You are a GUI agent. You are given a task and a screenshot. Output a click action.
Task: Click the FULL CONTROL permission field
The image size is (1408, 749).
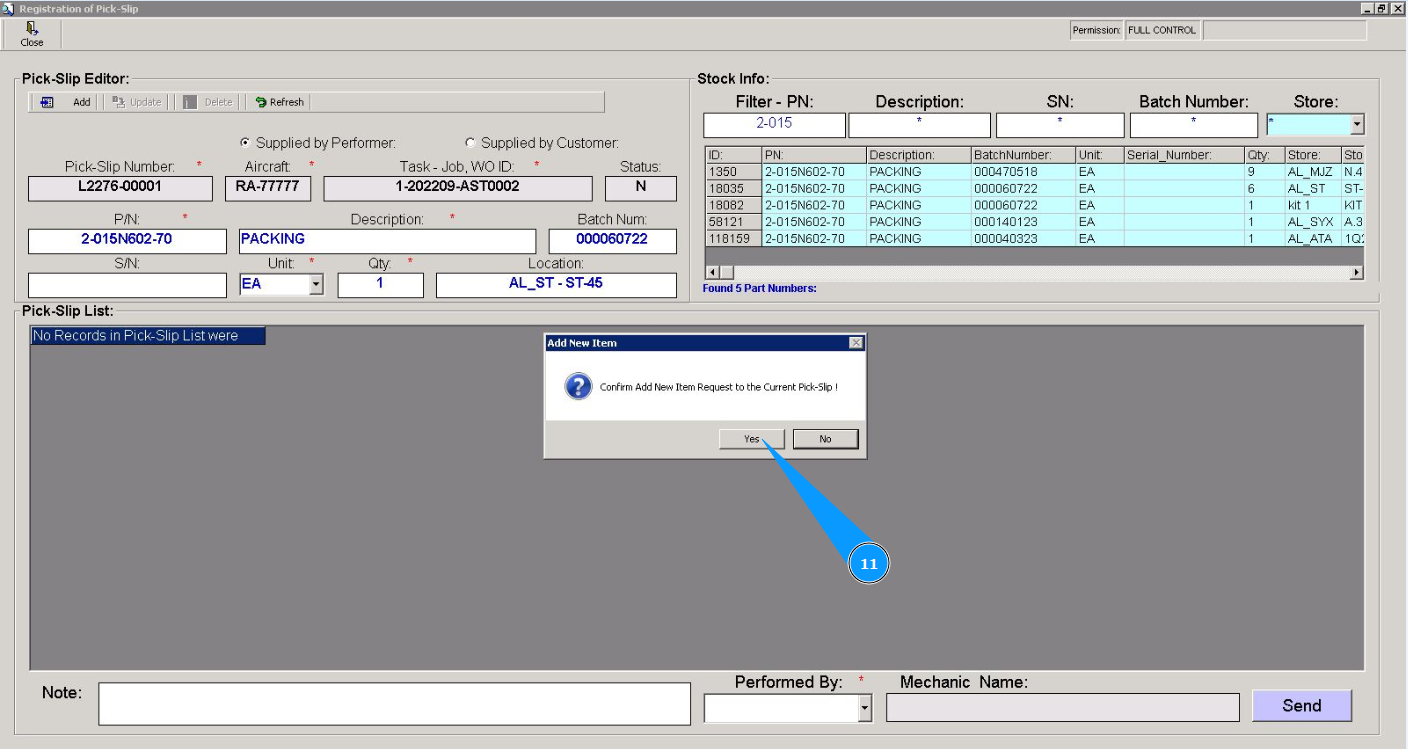1162,30
